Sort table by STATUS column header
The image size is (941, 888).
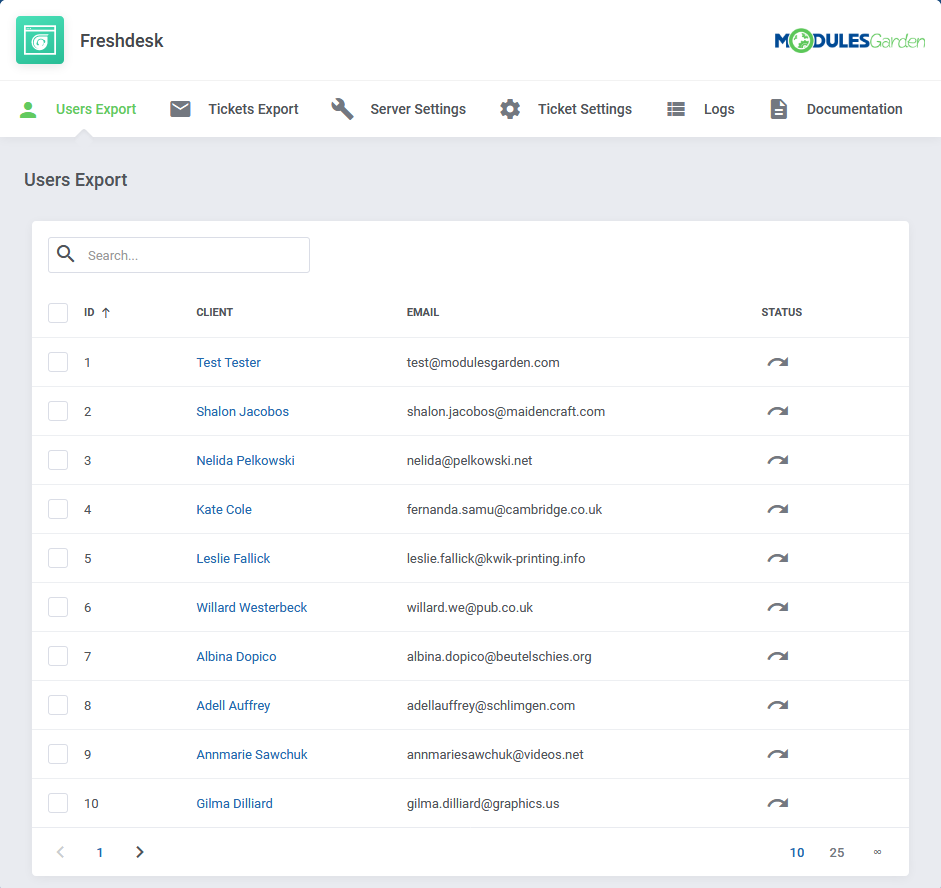(782, 313)
